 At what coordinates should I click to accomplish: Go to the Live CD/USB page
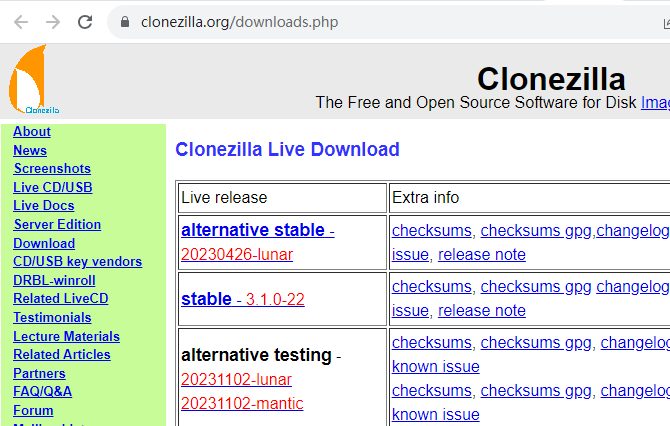click(53, 187)
